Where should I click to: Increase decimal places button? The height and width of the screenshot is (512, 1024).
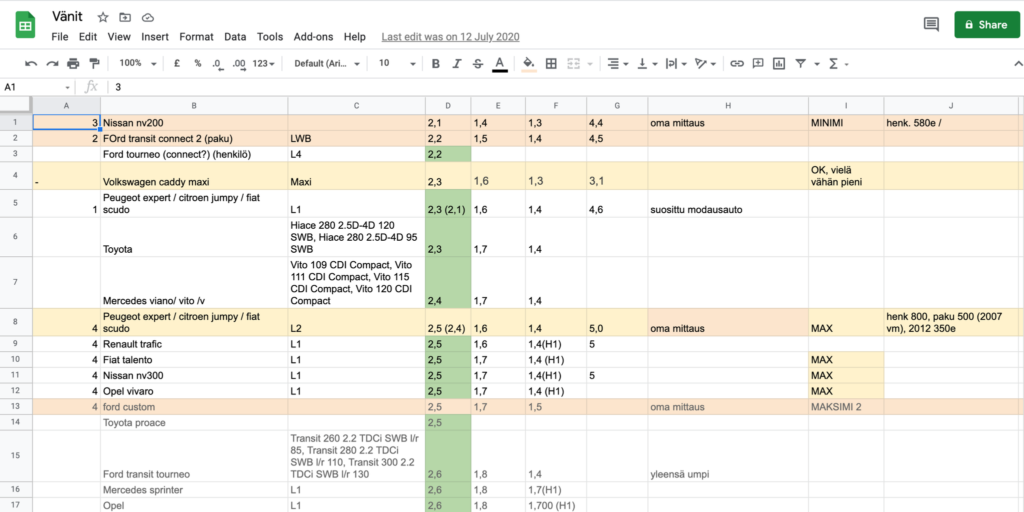239,63
